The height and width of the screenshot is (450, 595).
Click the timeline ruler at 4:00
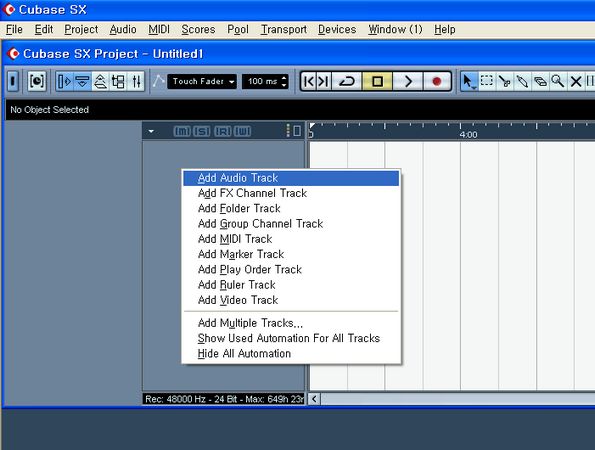pos(468,134)
